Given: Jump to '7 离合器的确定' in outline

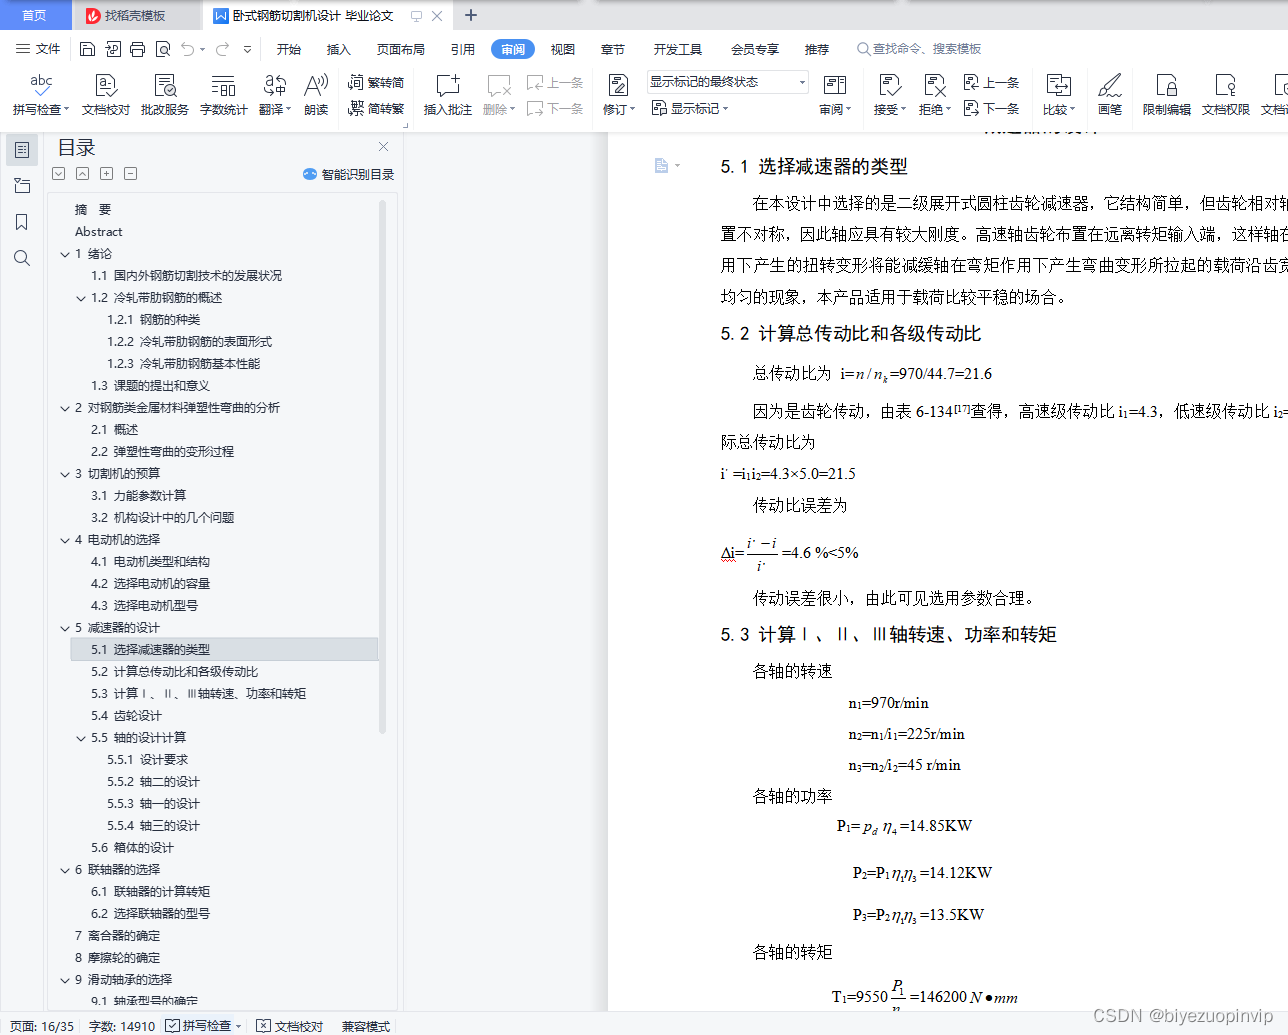Looking at the screenshot, I should pyautogui.click(x=117, y=936).
